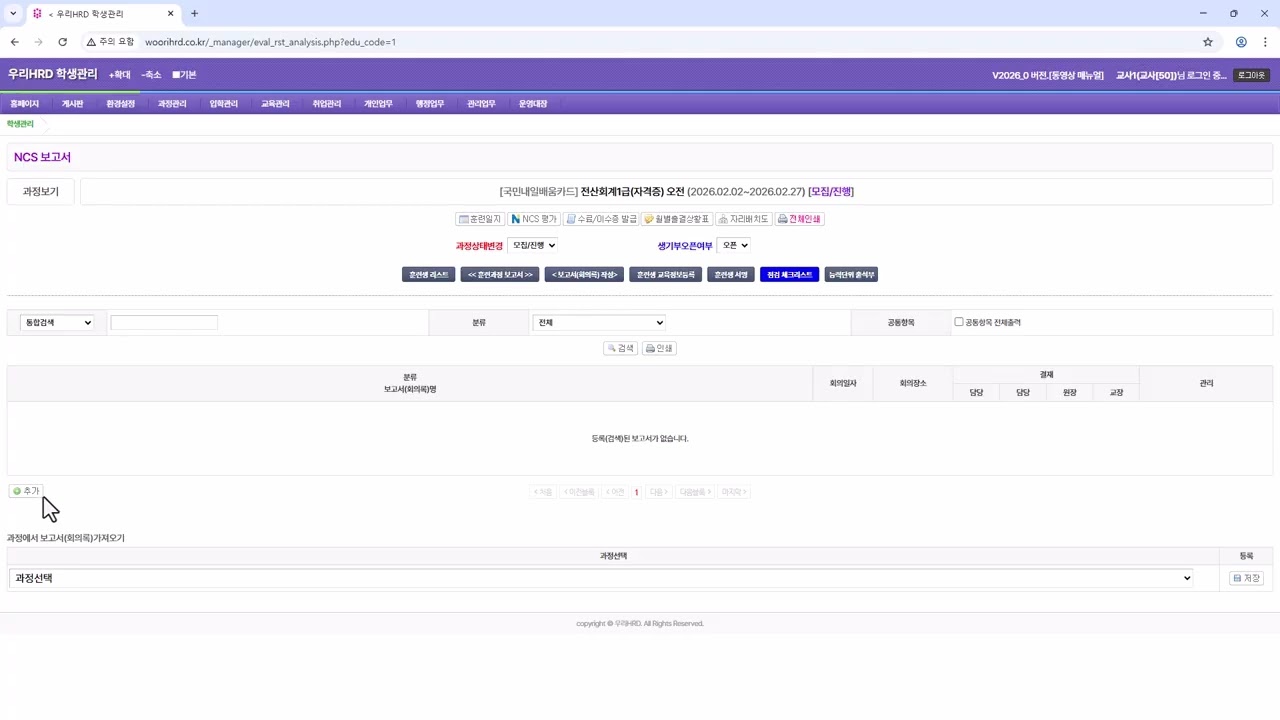Open the 생기부오픈여부 오픈 dropdown

(734, 245)
